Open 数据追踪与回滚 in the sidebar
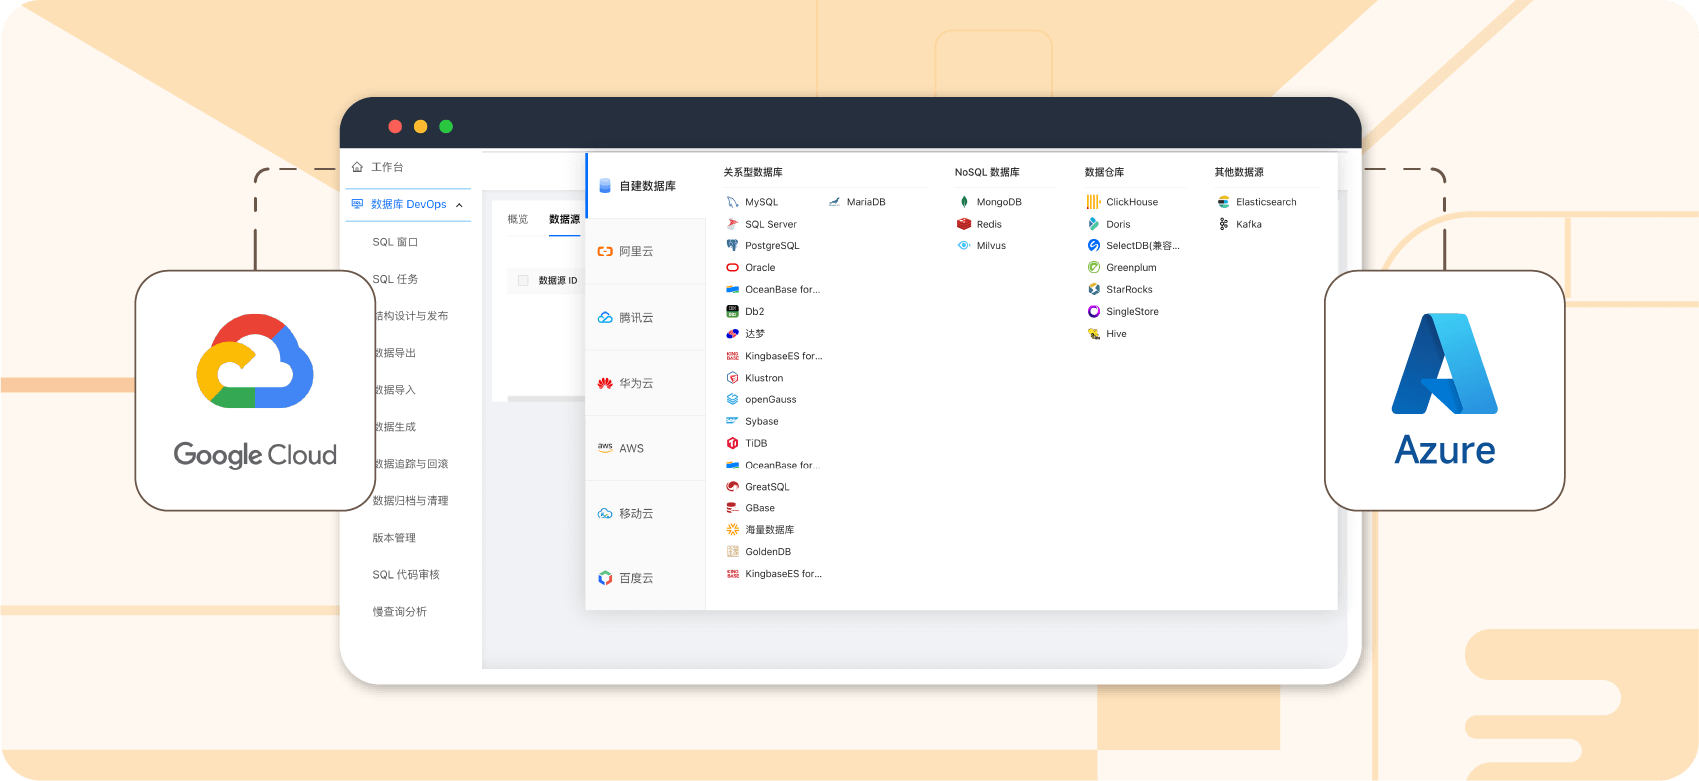1699x781 pixels. point(410,464)
